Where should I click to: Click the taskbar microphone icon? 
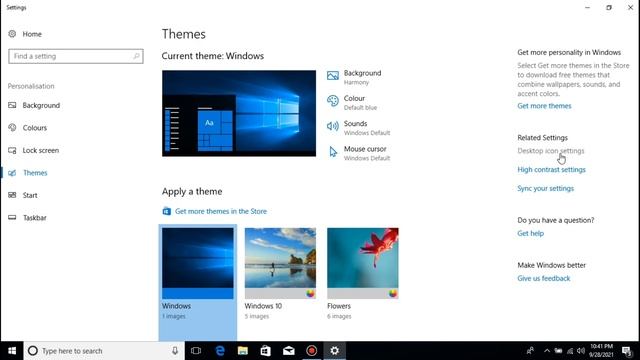tap(175, 351)
